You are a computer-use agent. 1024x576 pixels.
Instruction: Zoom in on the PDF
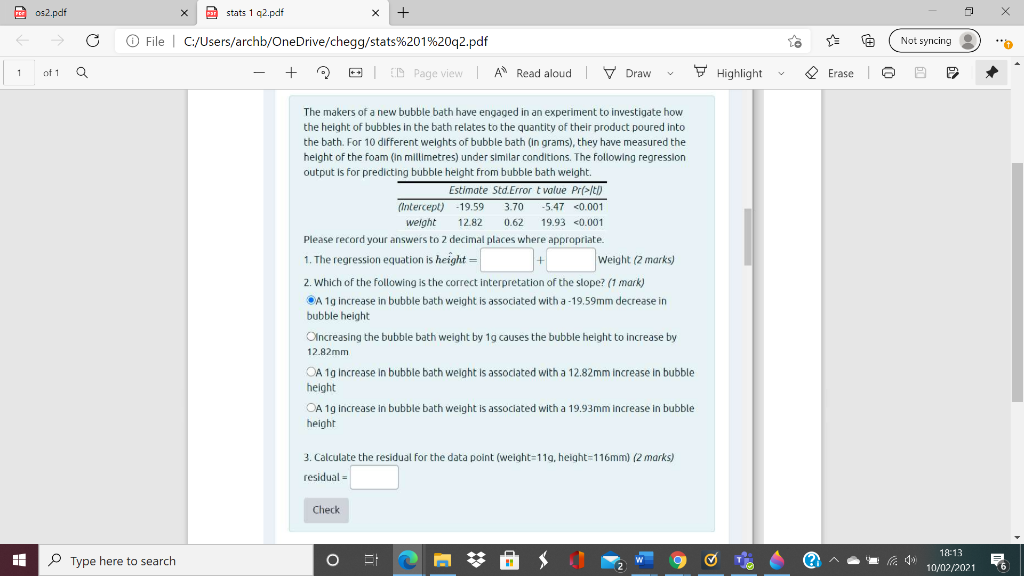290,72
